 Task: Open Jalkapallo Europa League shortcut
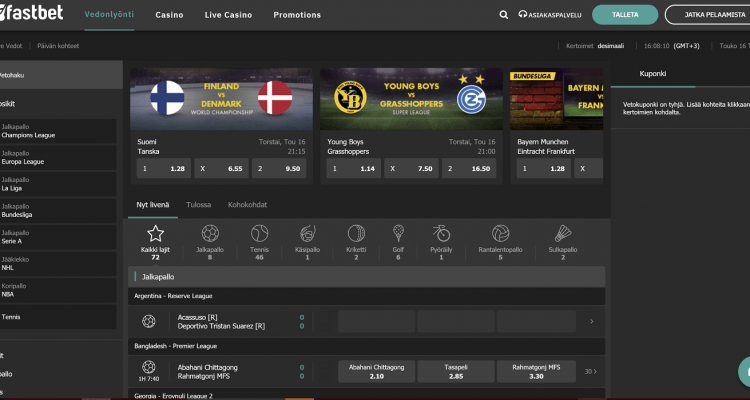point(58,158)
